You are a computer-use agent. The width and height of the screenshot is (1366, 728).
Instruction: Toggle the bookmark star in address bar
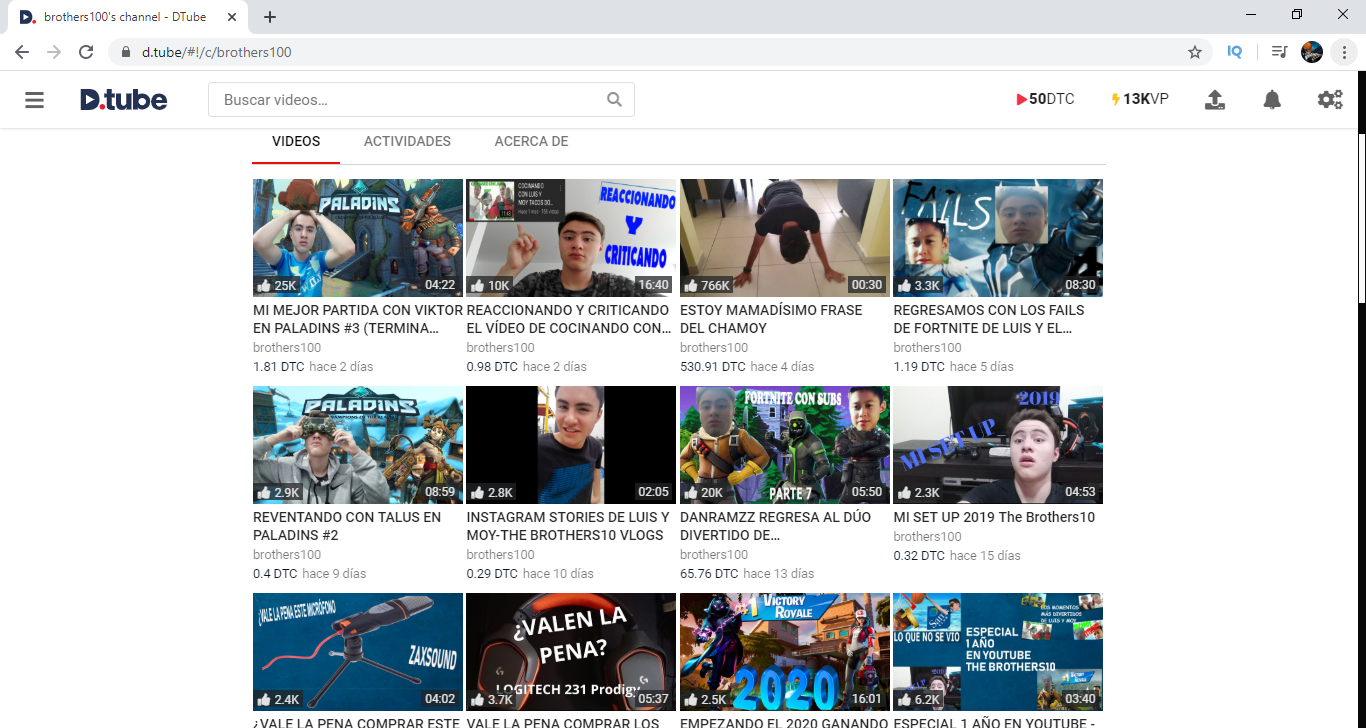coord(1195,51)
